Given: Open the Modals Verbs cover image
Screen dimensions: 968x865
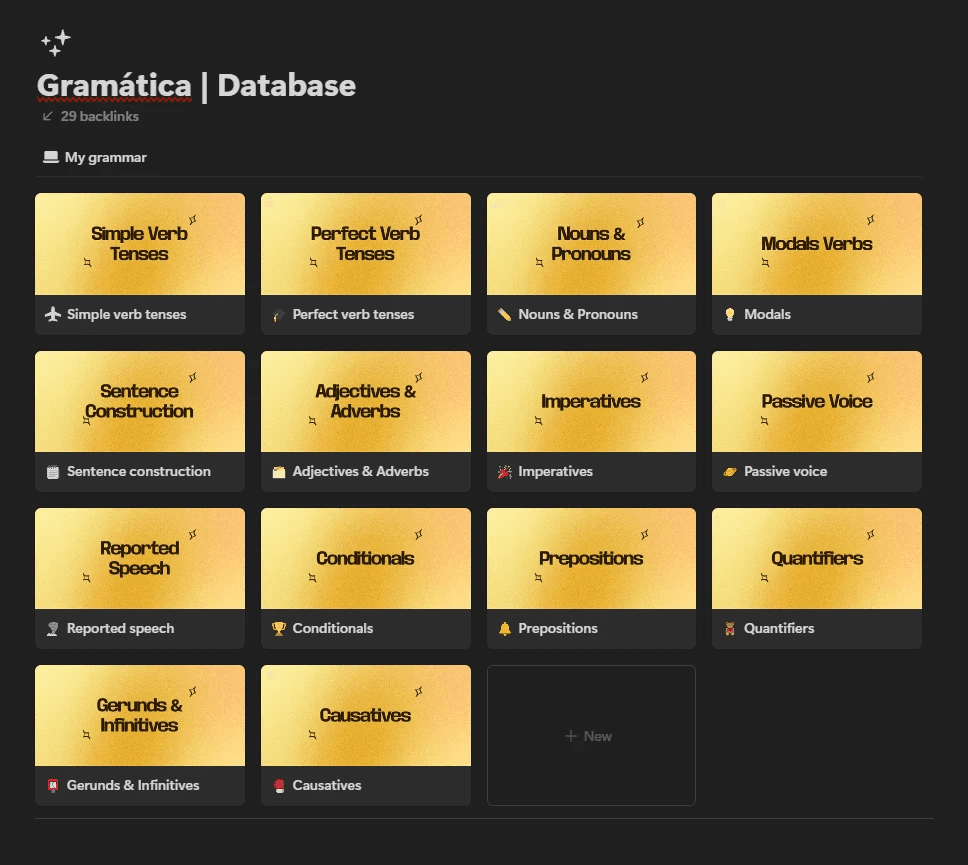Looking at the screenshot, I should pos(817,244).
